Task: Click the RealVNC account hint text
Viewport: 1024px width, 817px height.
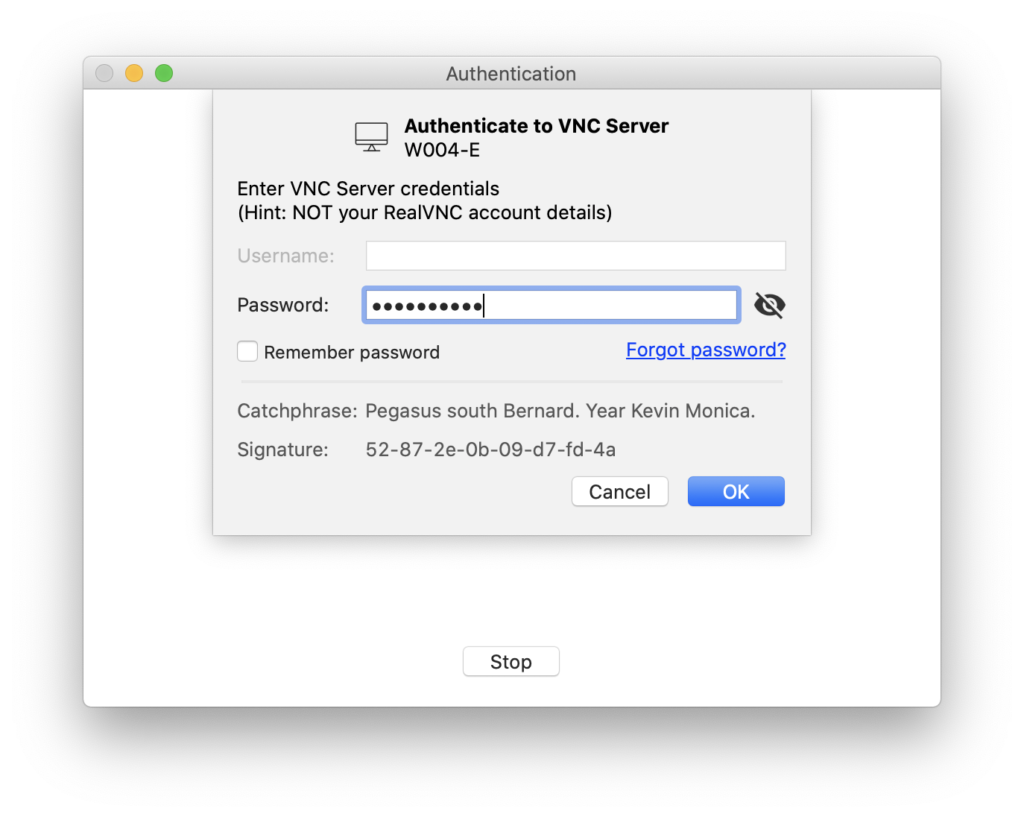Action: (x=424, y=212)
